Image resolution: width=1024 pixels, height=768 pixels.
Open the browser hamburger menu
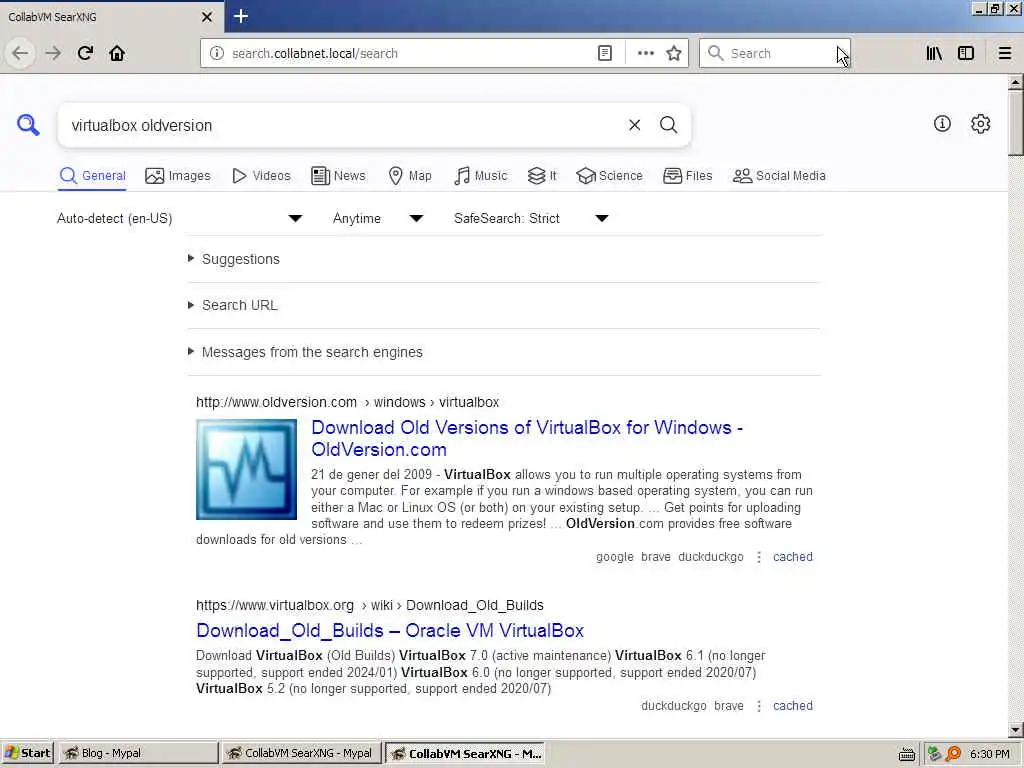click(1004, 53)
